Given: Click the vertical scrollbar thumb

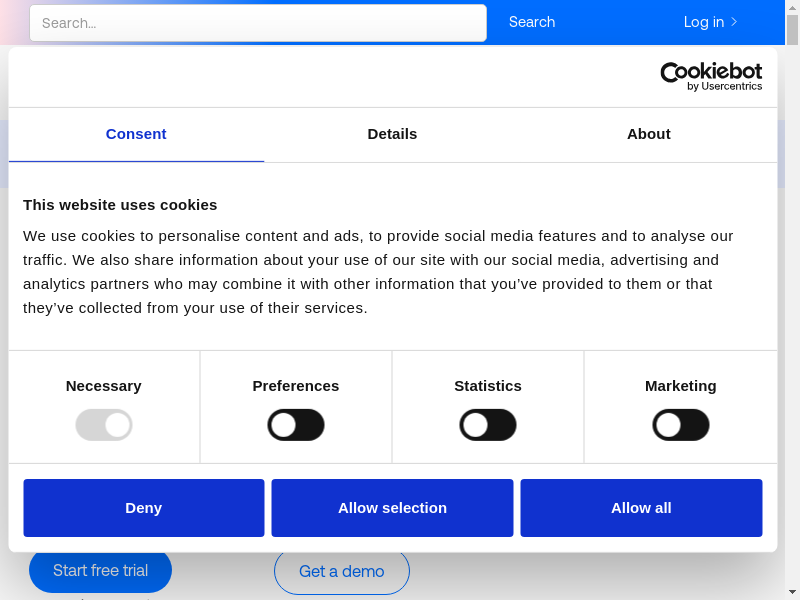Looking at the screenshot, I should 792,30.
